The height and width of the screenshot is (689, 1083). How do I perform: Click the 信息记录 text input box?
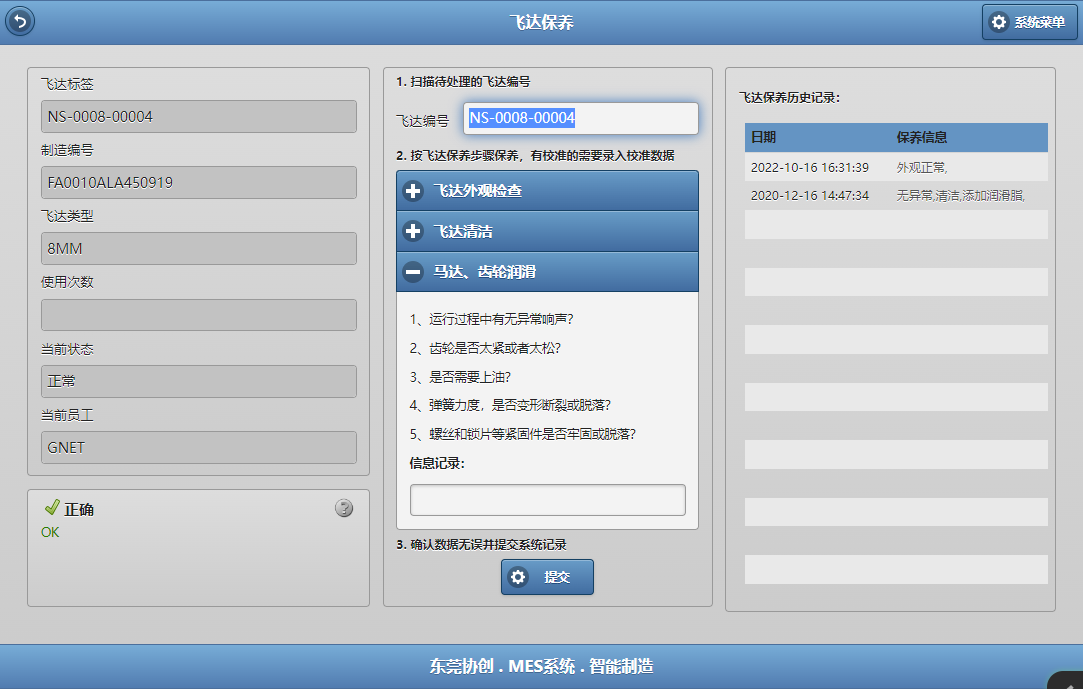point(547,500)
